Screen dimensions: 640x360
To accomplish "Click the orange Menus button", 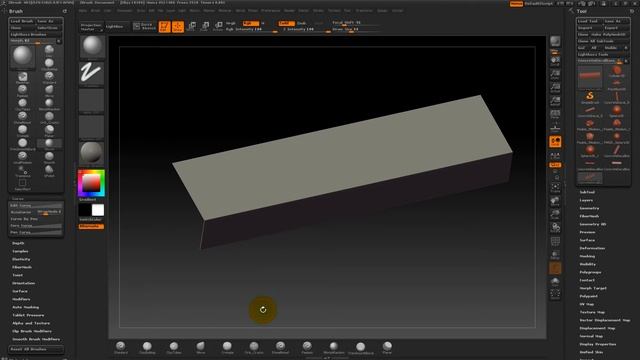I will [516, 4].
